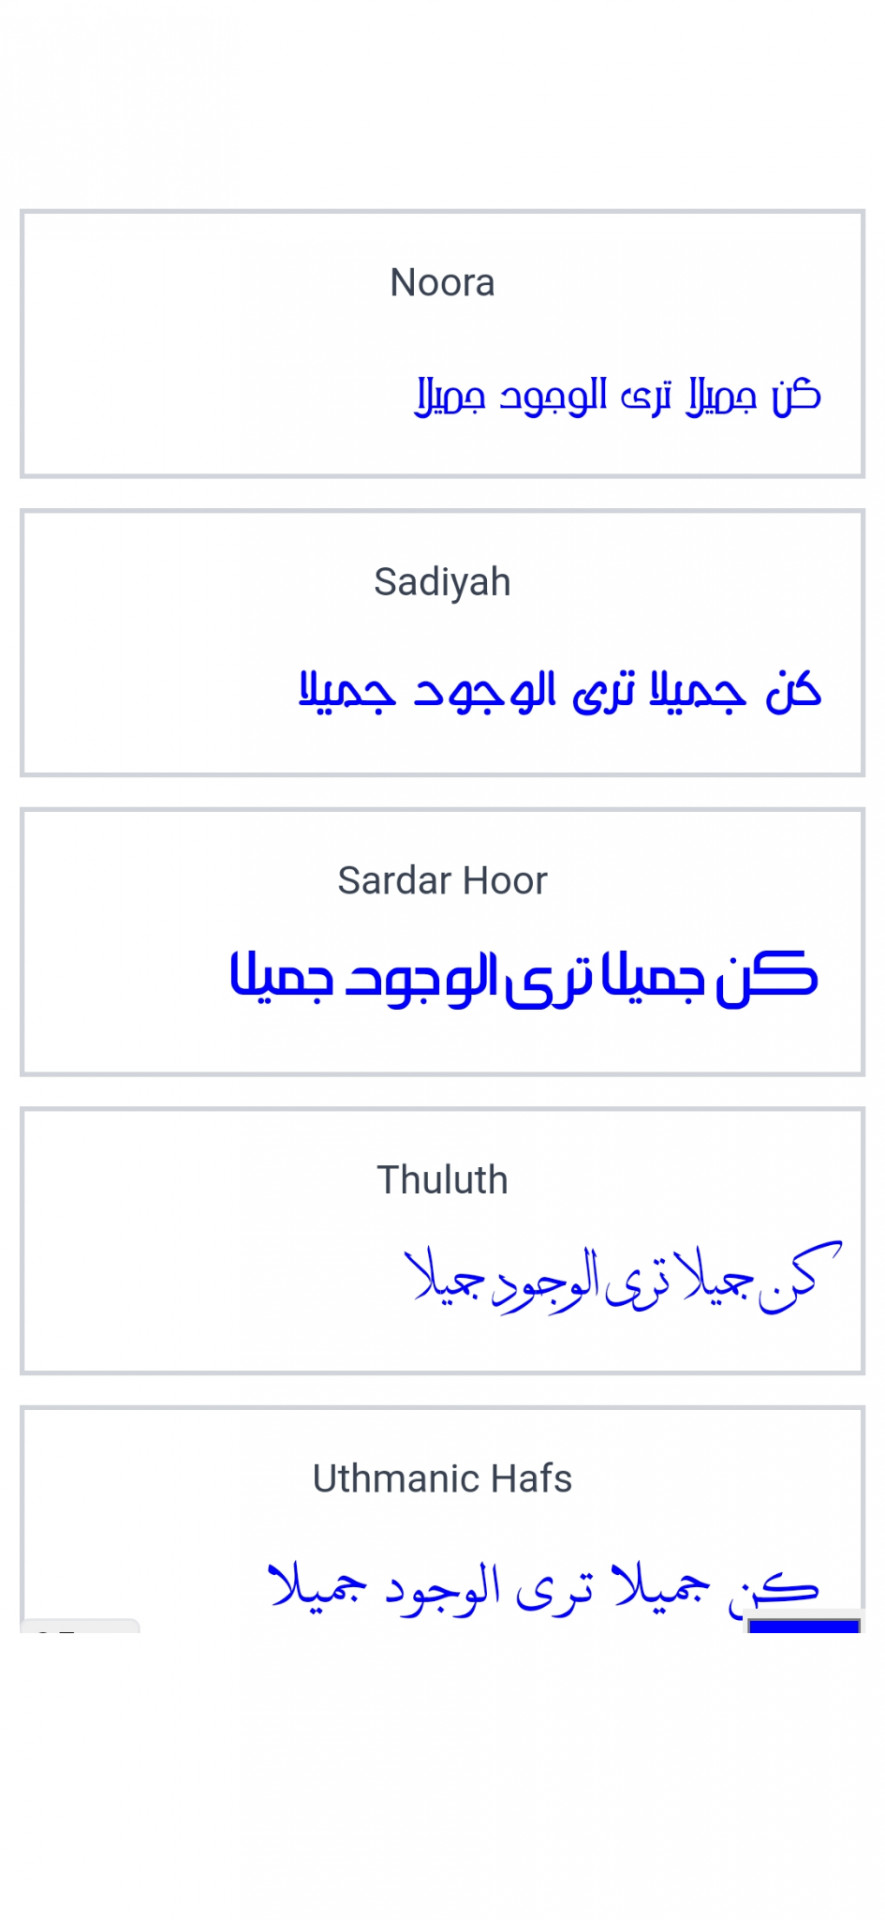Screen dimensions: 885x1920
Task: Click the word ترى in Noora preview
Action: coord(646,397)
